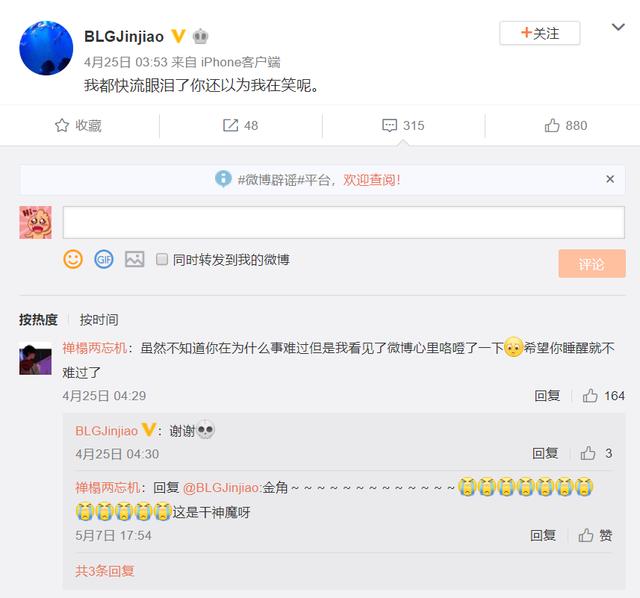
Task: Open the post options chevron dropdown
Action: [618, 27]
